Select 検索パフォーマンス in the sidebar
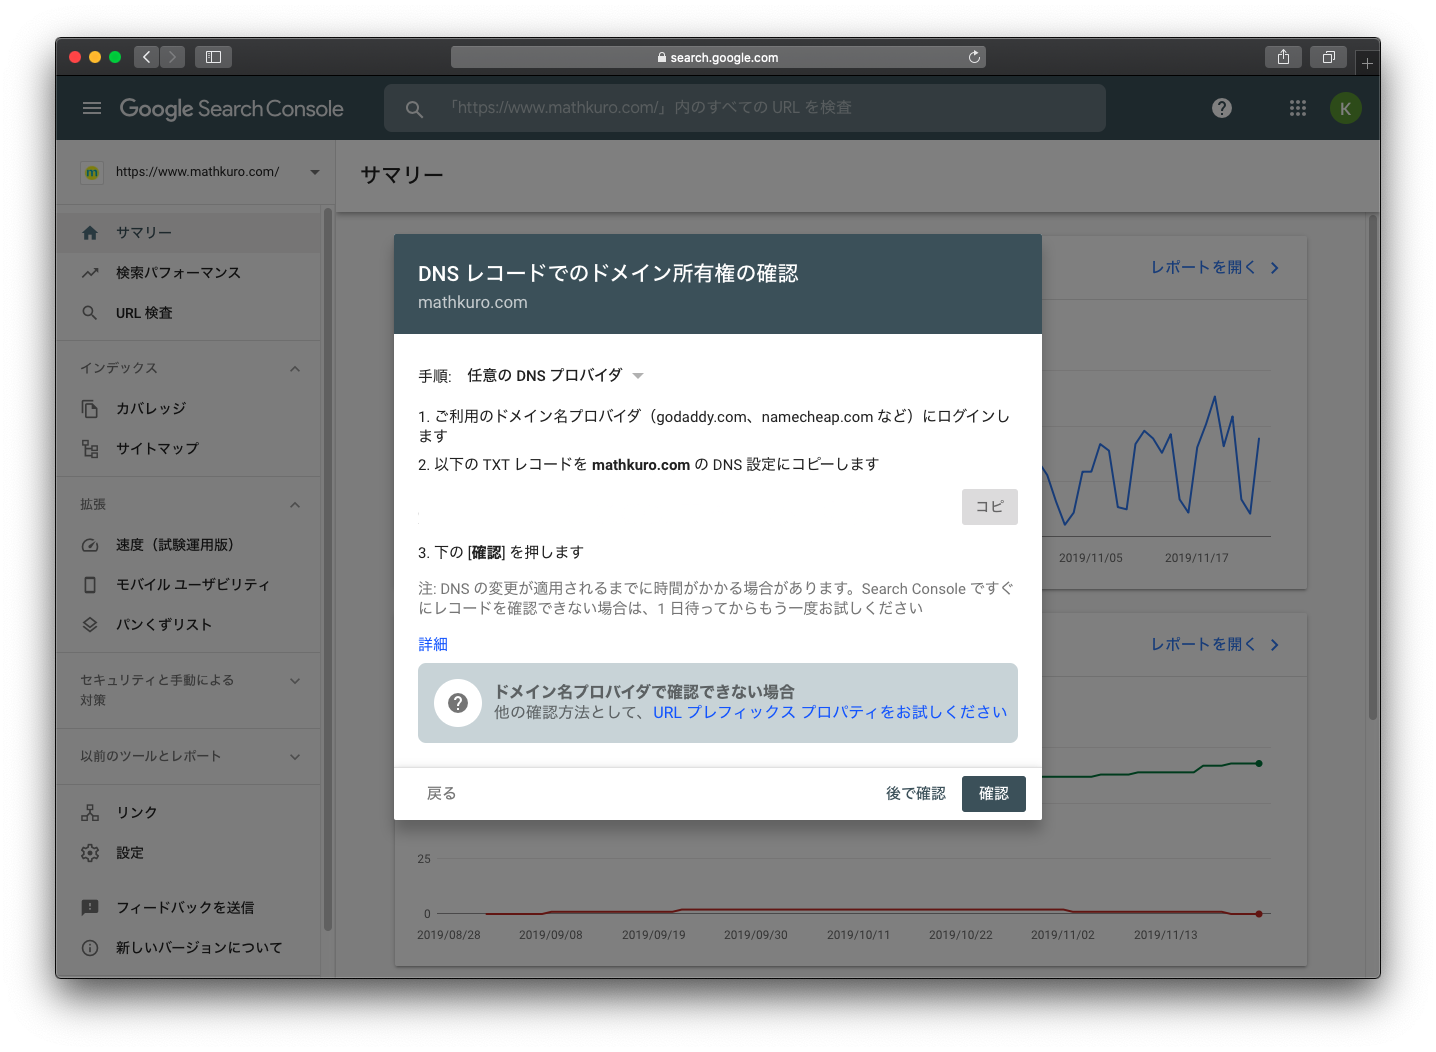 tap(189, 273)
